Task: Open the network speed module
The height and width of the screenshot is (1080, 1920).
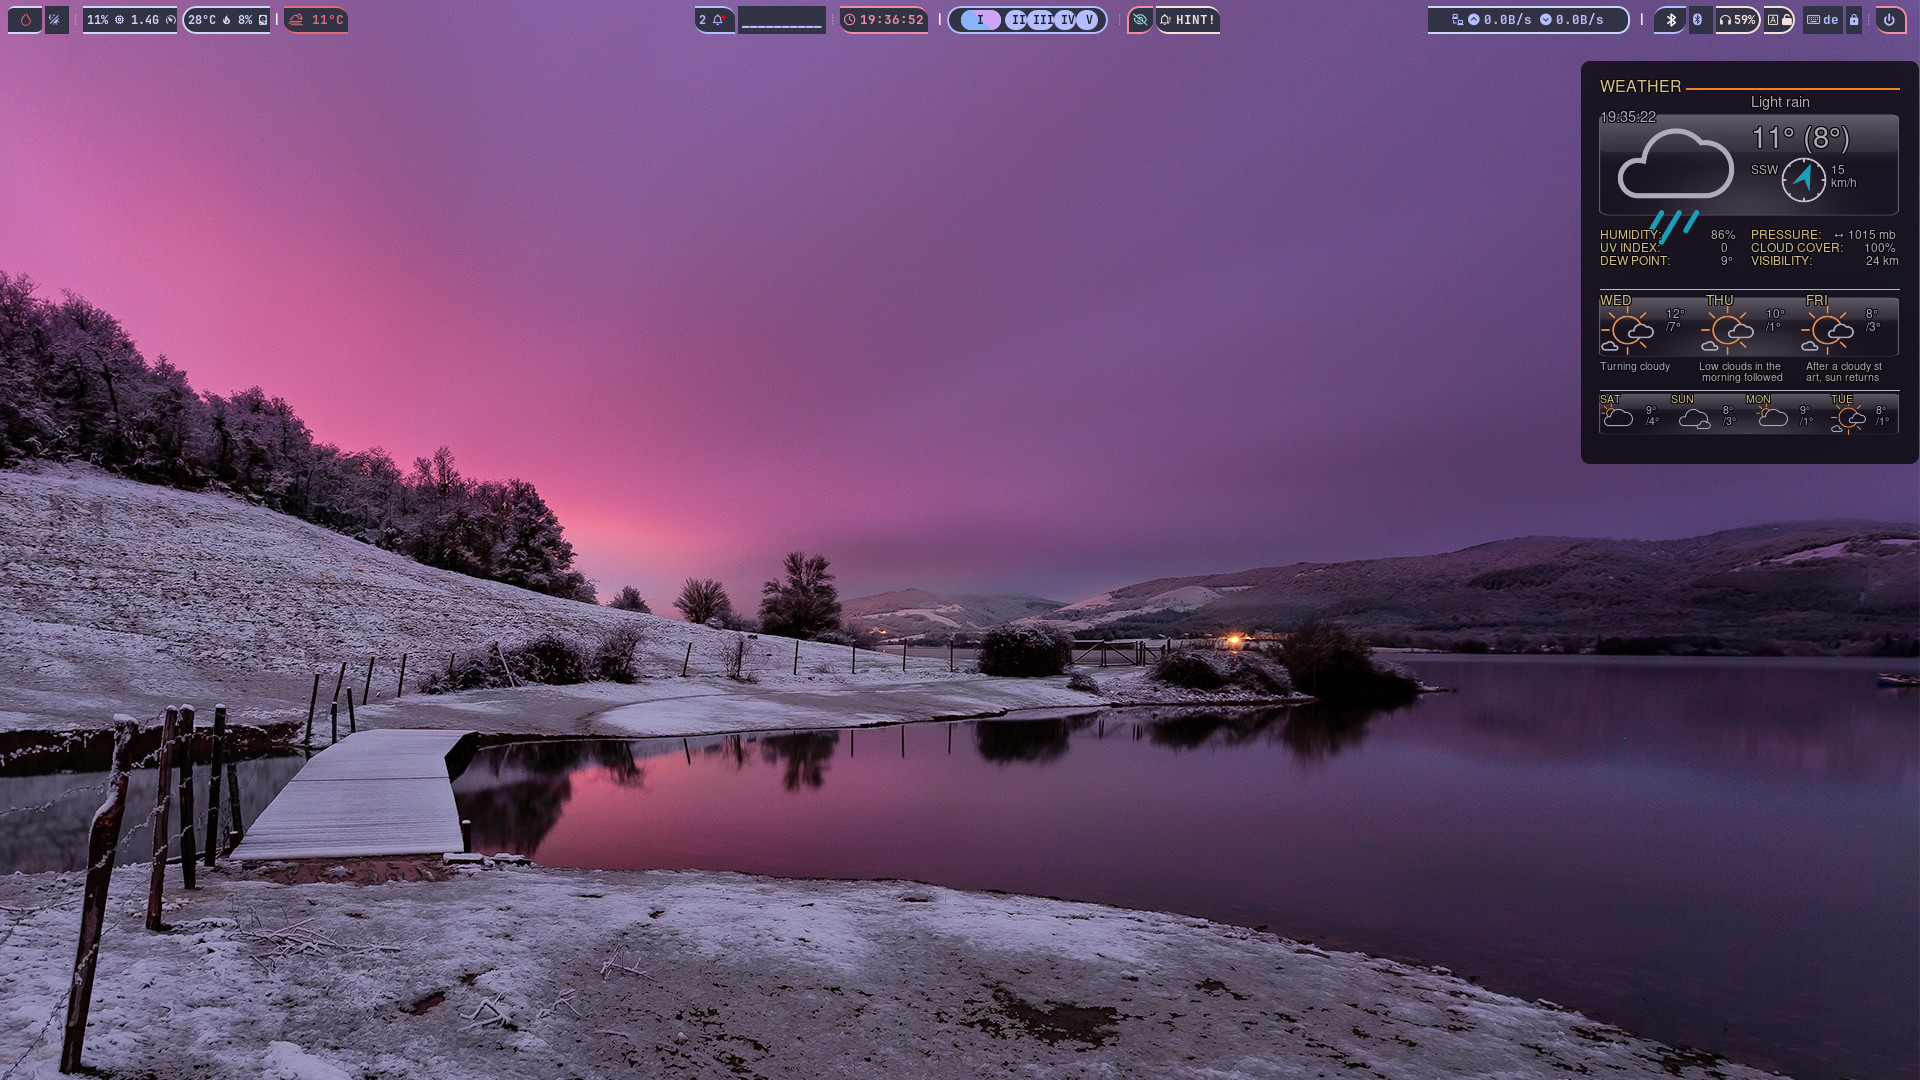Action: coord(1528,20)
